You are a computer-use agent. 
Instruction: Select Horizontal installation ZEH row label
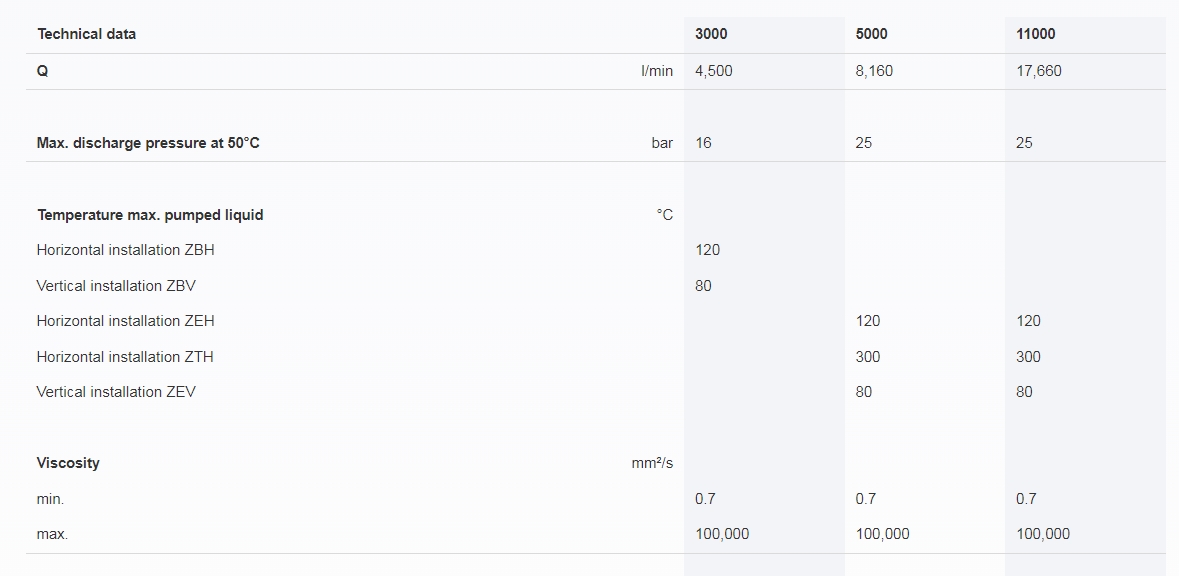[126, 321]
